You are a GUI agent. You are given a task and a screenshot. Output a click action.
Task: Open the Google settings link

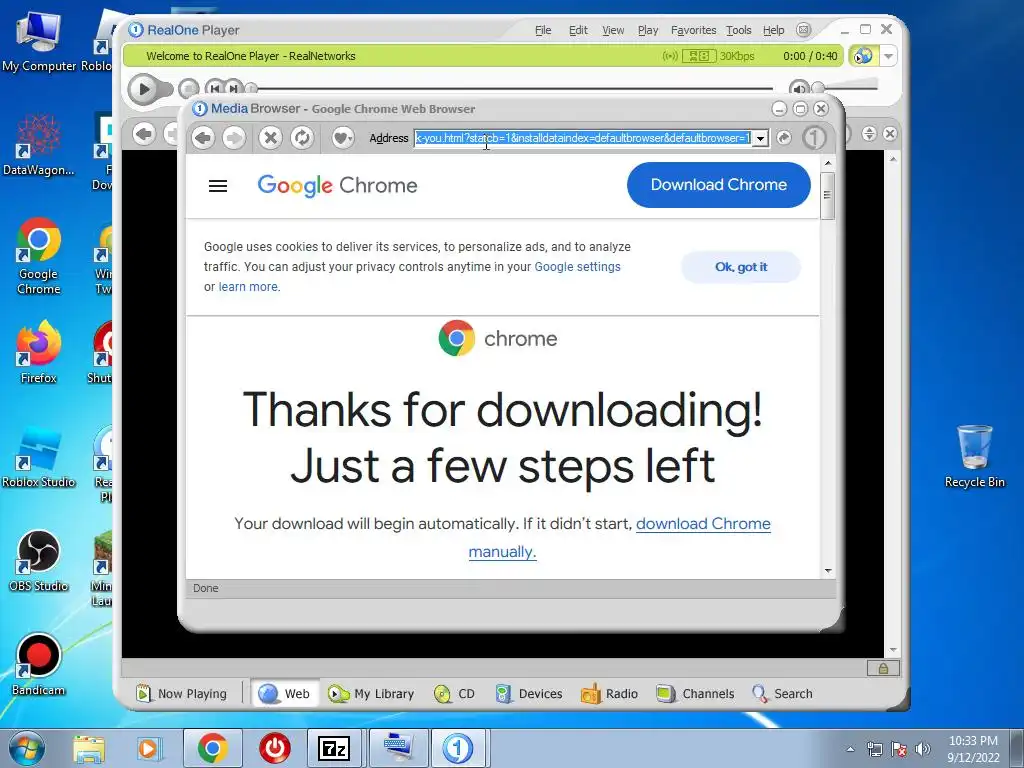pyautogui.click(x=577, y=266)
